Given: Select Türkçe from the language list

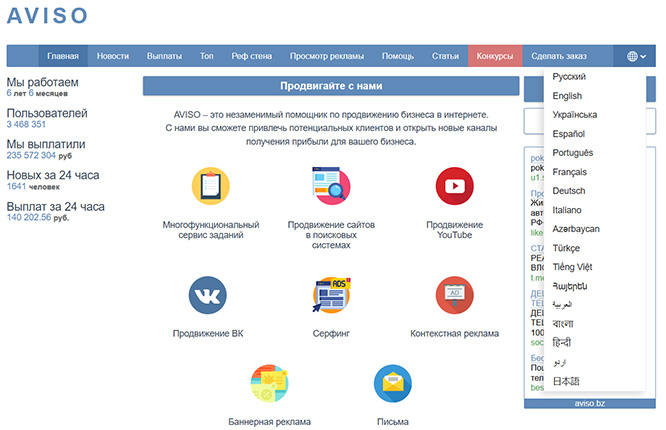Looking at the screenshot, I should [566, 248].
